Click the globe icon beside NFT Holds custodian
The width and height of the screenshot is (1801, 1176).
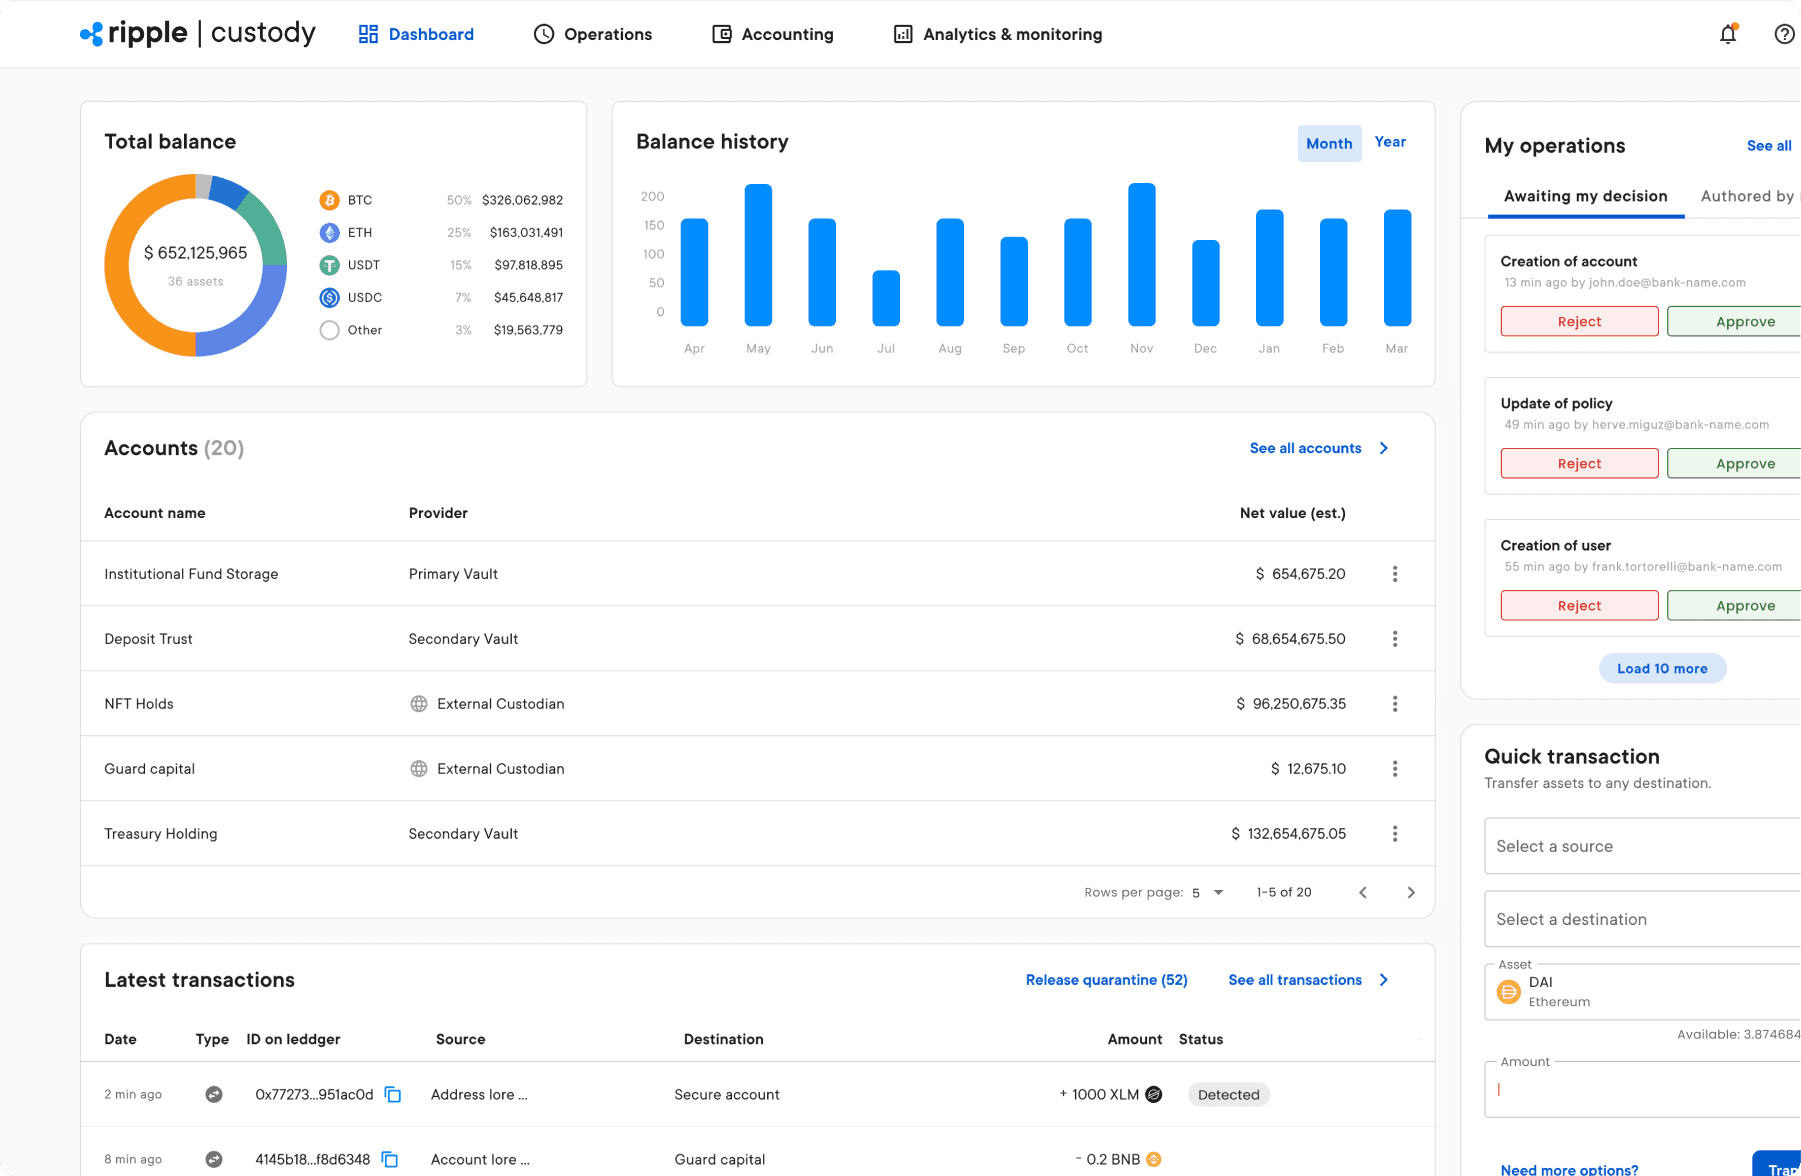[x=419, y=703]
